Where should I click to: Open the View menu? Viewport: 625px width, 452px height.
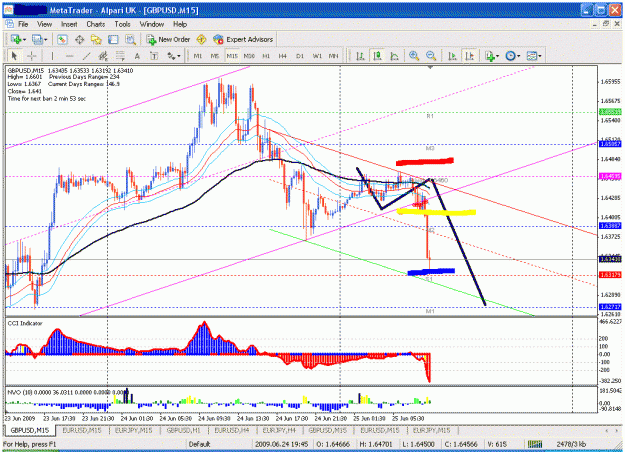point(44,24)
